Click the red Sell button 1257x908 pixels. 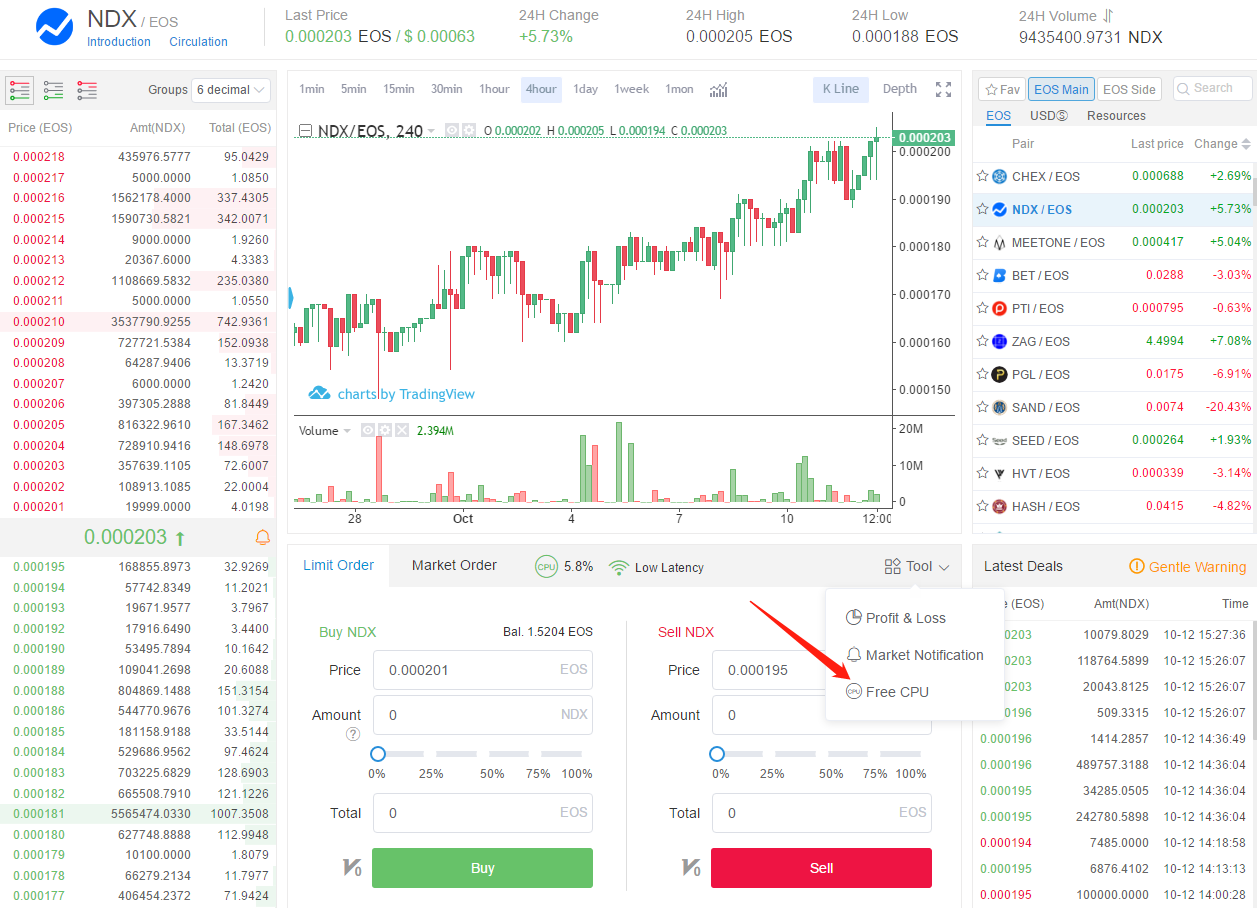pos(821,868)
